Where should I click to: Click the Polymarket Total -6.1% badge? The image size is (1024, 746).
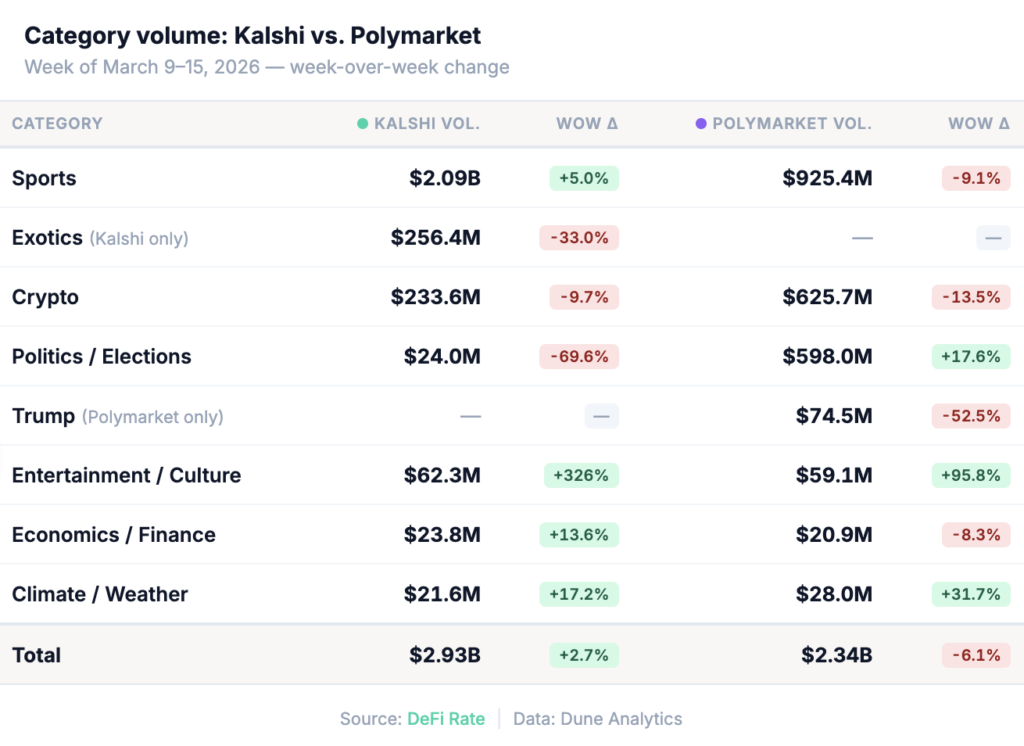pyautogui.click(x=976, y=655)
